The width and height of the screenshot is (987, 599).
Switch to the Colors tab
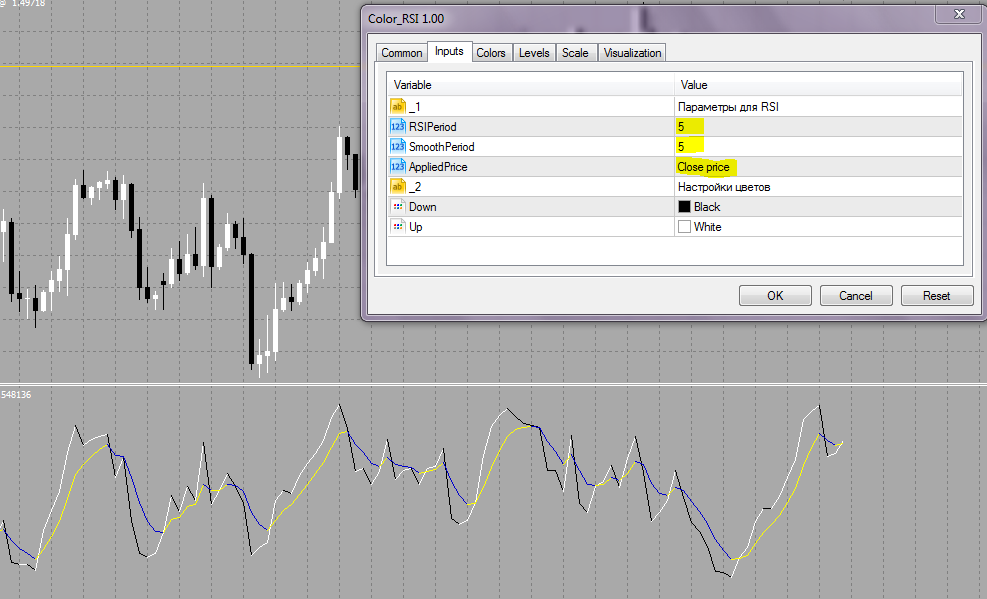491,52
